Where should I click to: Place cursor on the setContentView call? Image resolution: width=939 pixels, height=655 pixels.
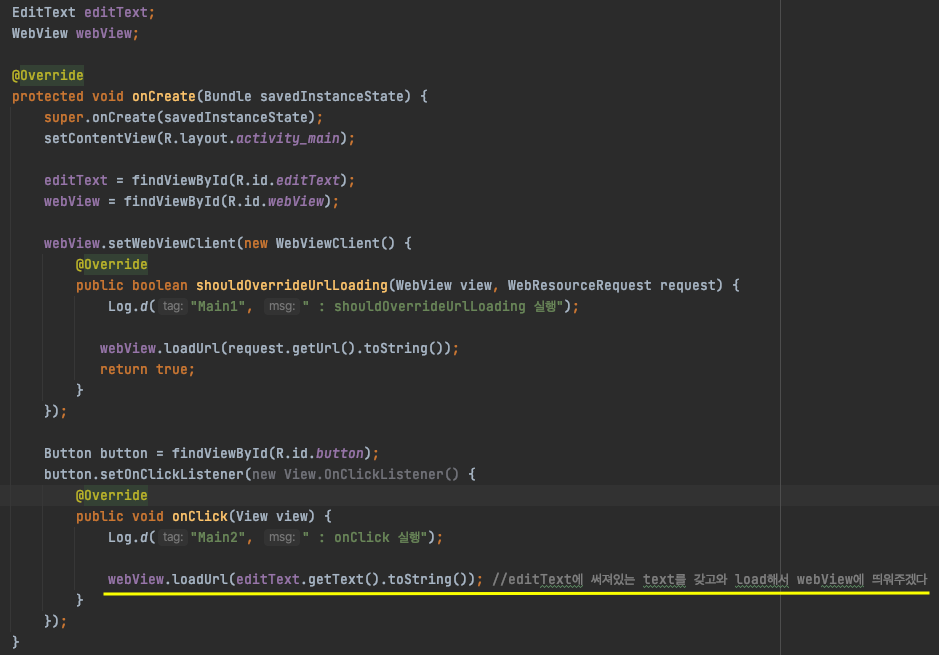pyautogui.click(x=99, y=138)
